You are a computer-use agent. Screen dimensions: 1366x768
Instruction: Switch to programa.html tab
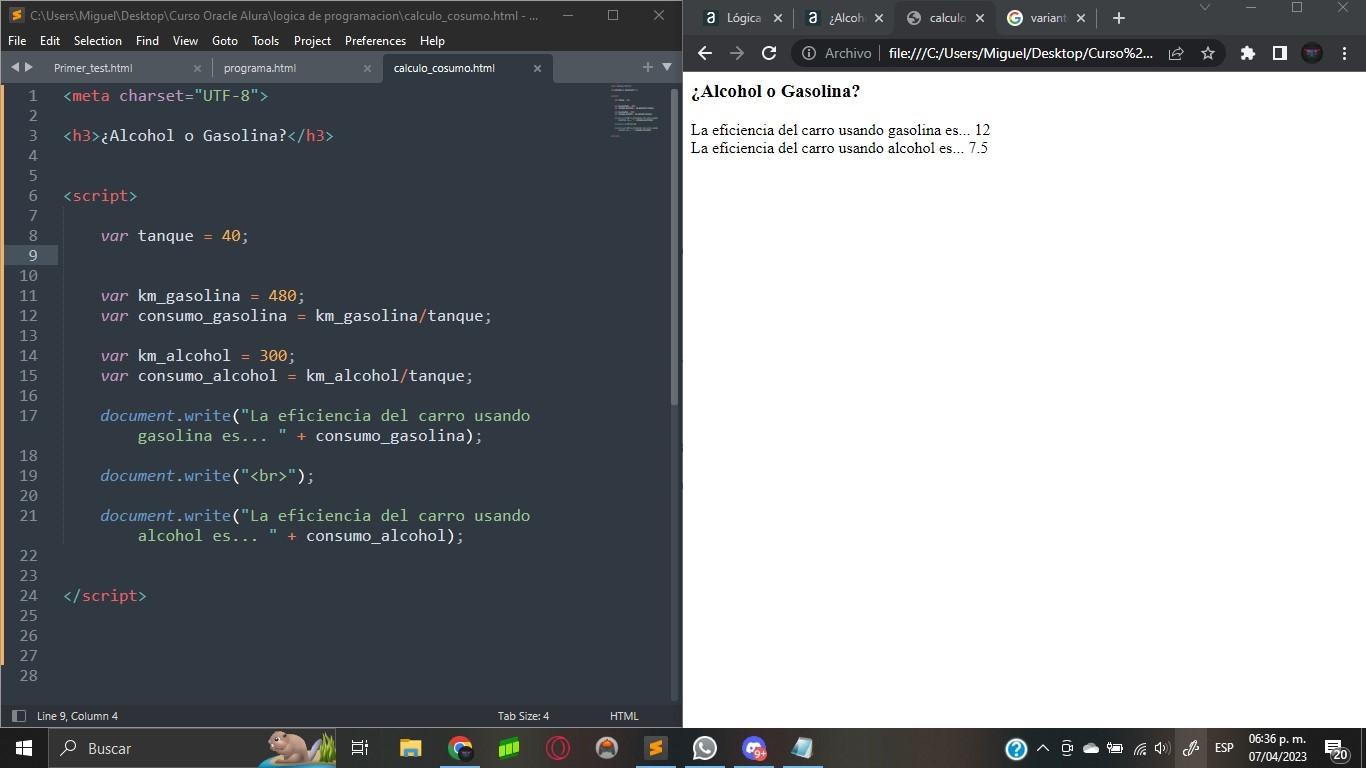point(260,68)
